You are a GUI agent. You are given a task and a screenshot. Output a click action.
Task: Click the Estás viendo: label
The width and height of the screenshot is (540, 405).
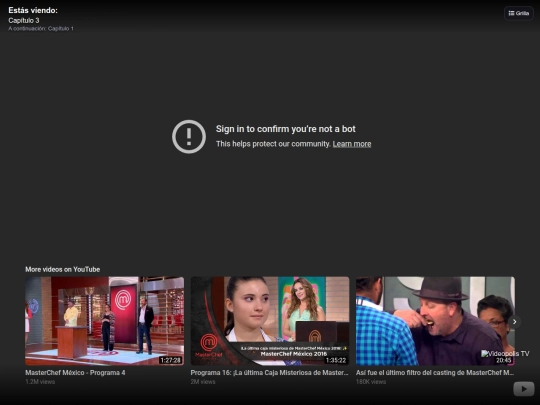coord(33,10)
